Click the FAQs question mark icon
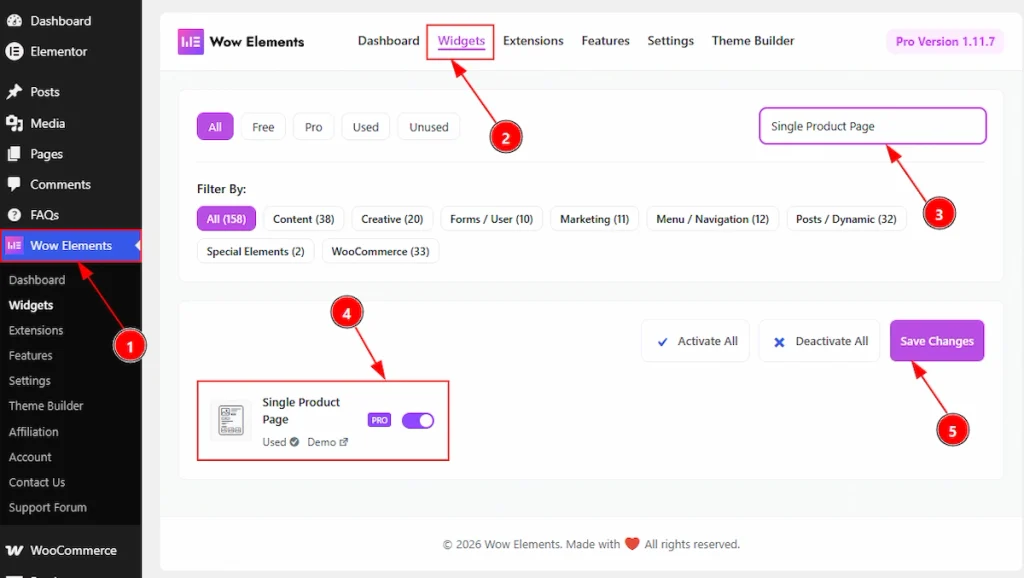 (x=14, y=215)
